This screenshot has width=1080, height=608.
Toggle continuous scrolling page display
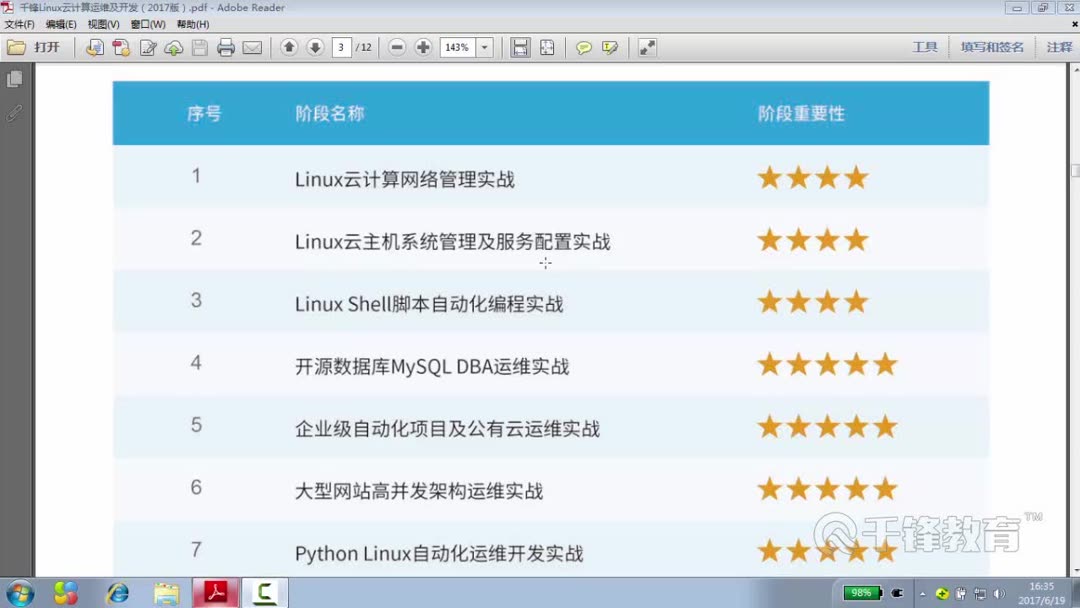pyautogui.click(x=519, y=46)
